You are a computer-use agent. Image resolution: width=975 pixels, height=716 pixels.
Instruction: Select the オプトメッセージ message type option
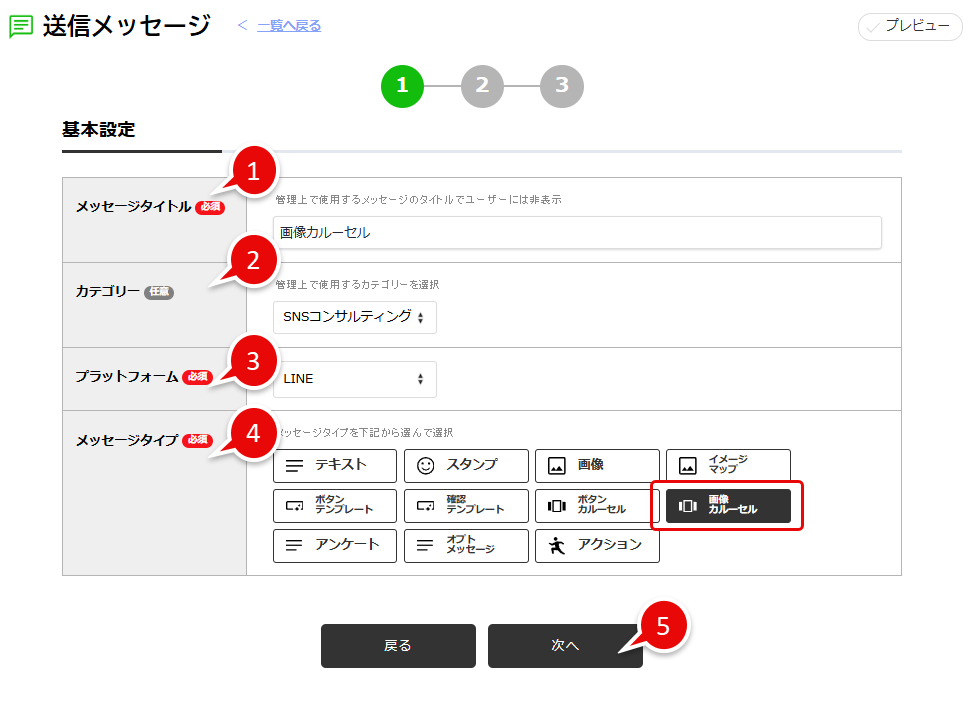click(466, 546)
